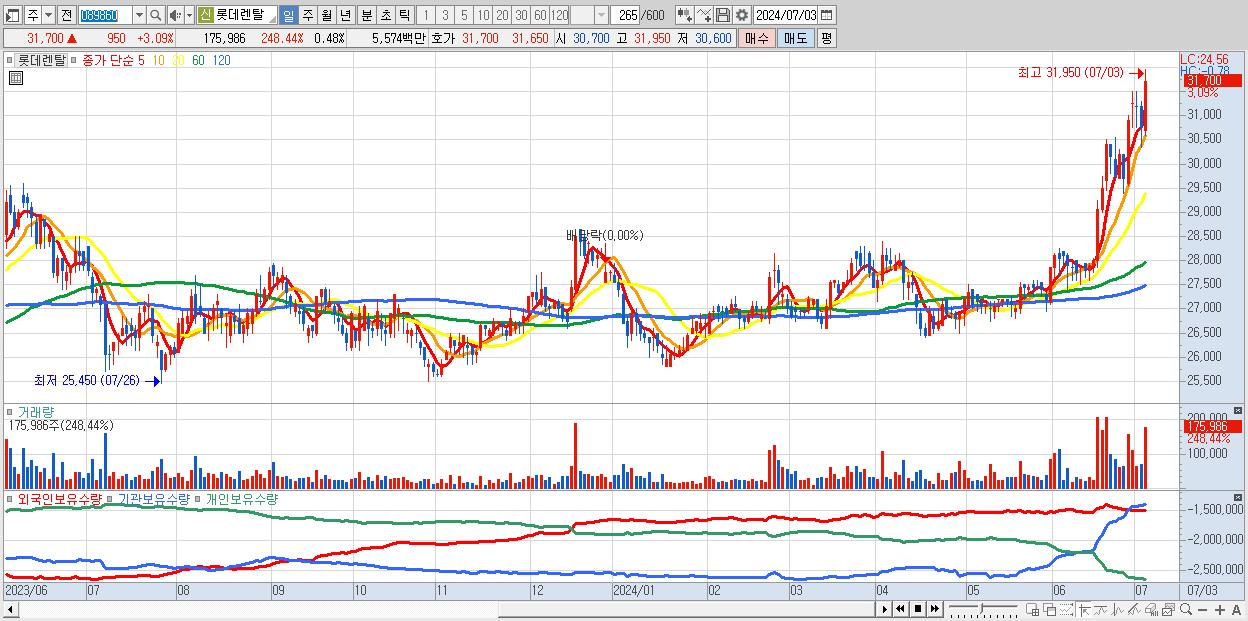The image size is (1248, 621).
Task: Click the fast-forward replay button
Action: [x=935, y=609]
